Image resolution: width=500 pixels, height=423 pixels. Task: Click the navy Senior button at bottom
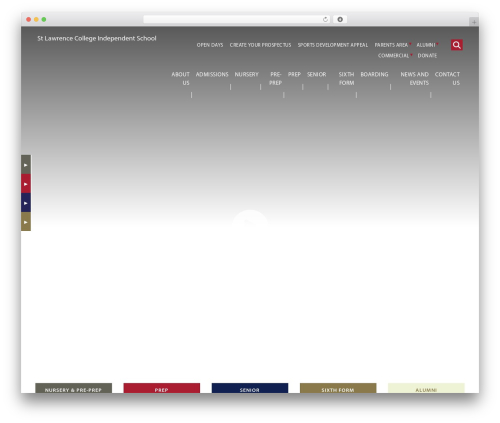pyautogui.click(x=250, y=388)
